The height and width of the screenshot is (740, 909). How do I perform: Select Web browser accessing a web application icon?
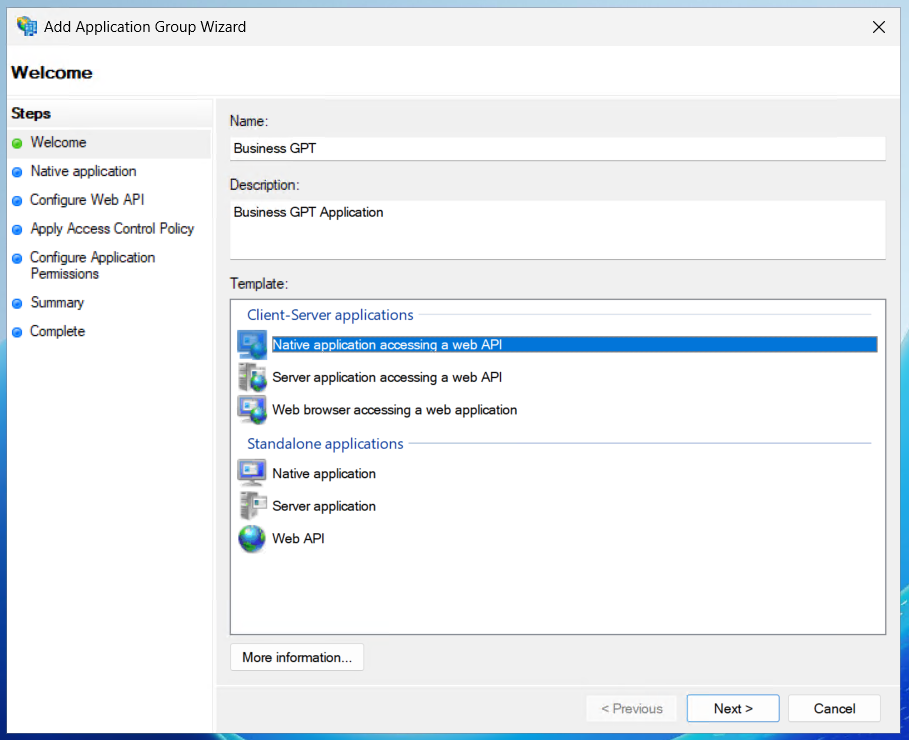pos(252,409)
